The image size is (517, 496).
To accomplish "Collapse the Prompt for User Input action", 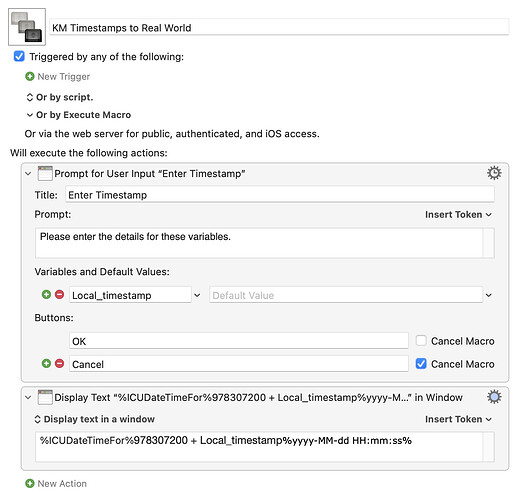I will point(28,174).
